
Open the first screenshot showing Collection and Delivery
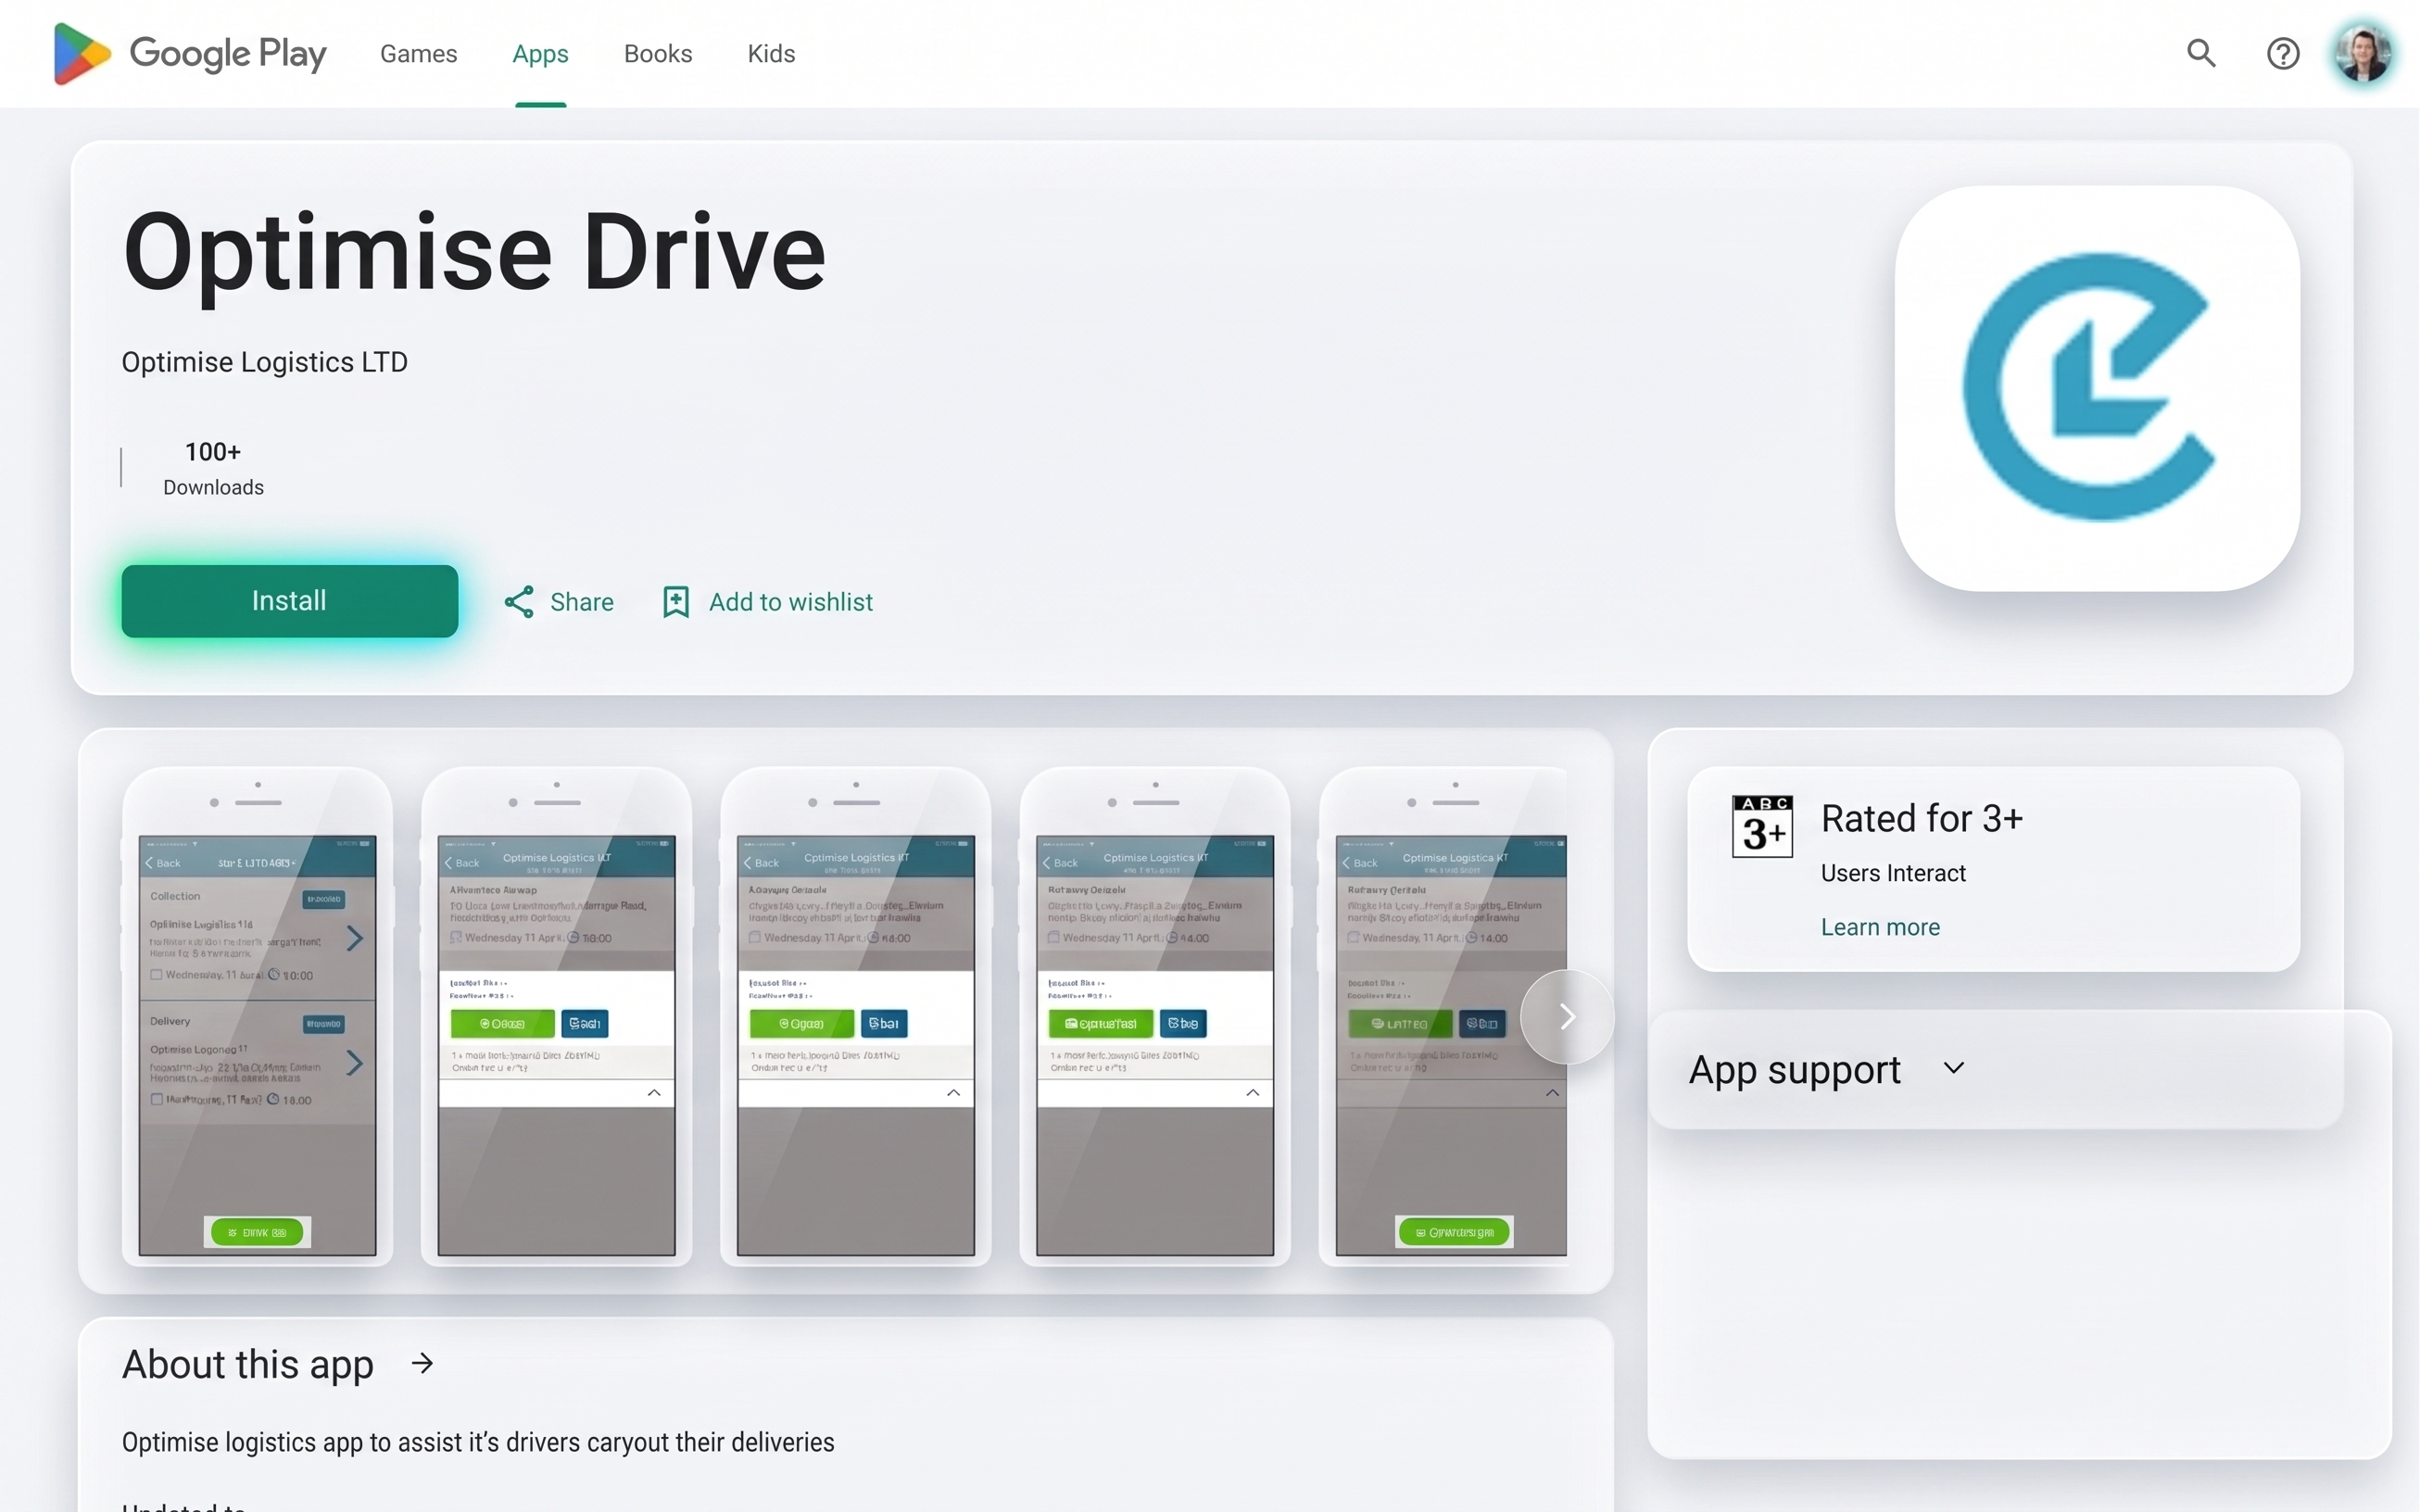click(x=257, y=1016)
